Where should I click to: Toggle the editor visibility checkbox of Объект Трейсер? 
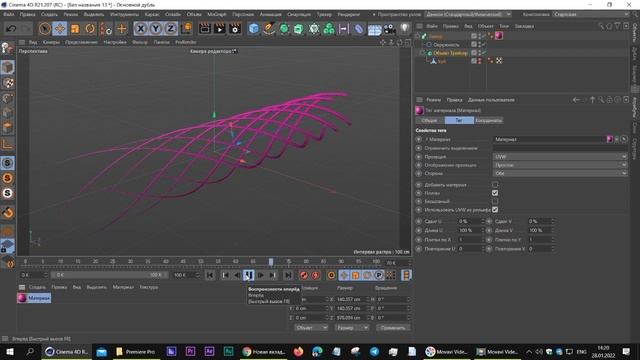click(474, 53)
